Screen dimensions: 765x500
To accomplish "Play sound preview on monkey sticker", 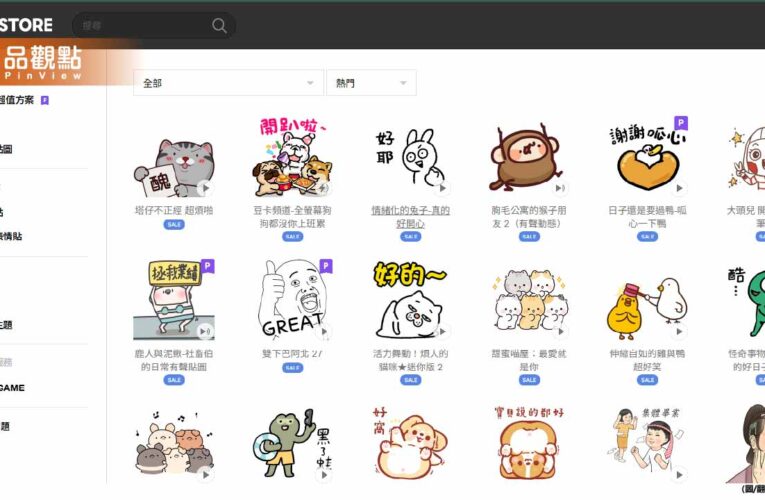I will (x=560, y=188).
